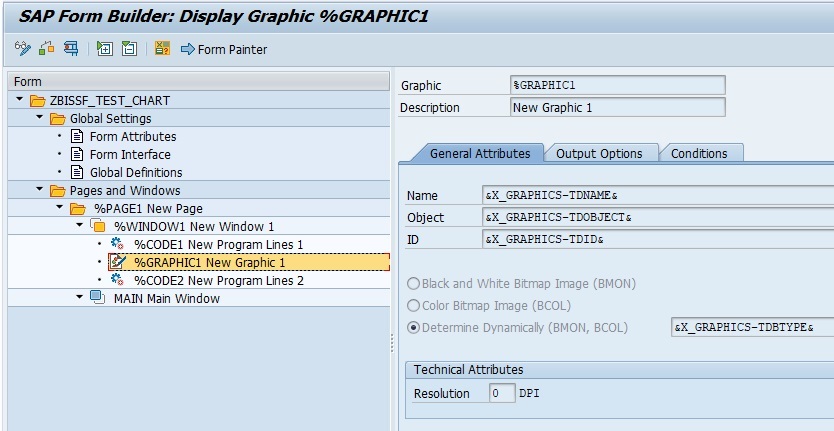Select the Form Attributes tree row

[x=199, y=136]
